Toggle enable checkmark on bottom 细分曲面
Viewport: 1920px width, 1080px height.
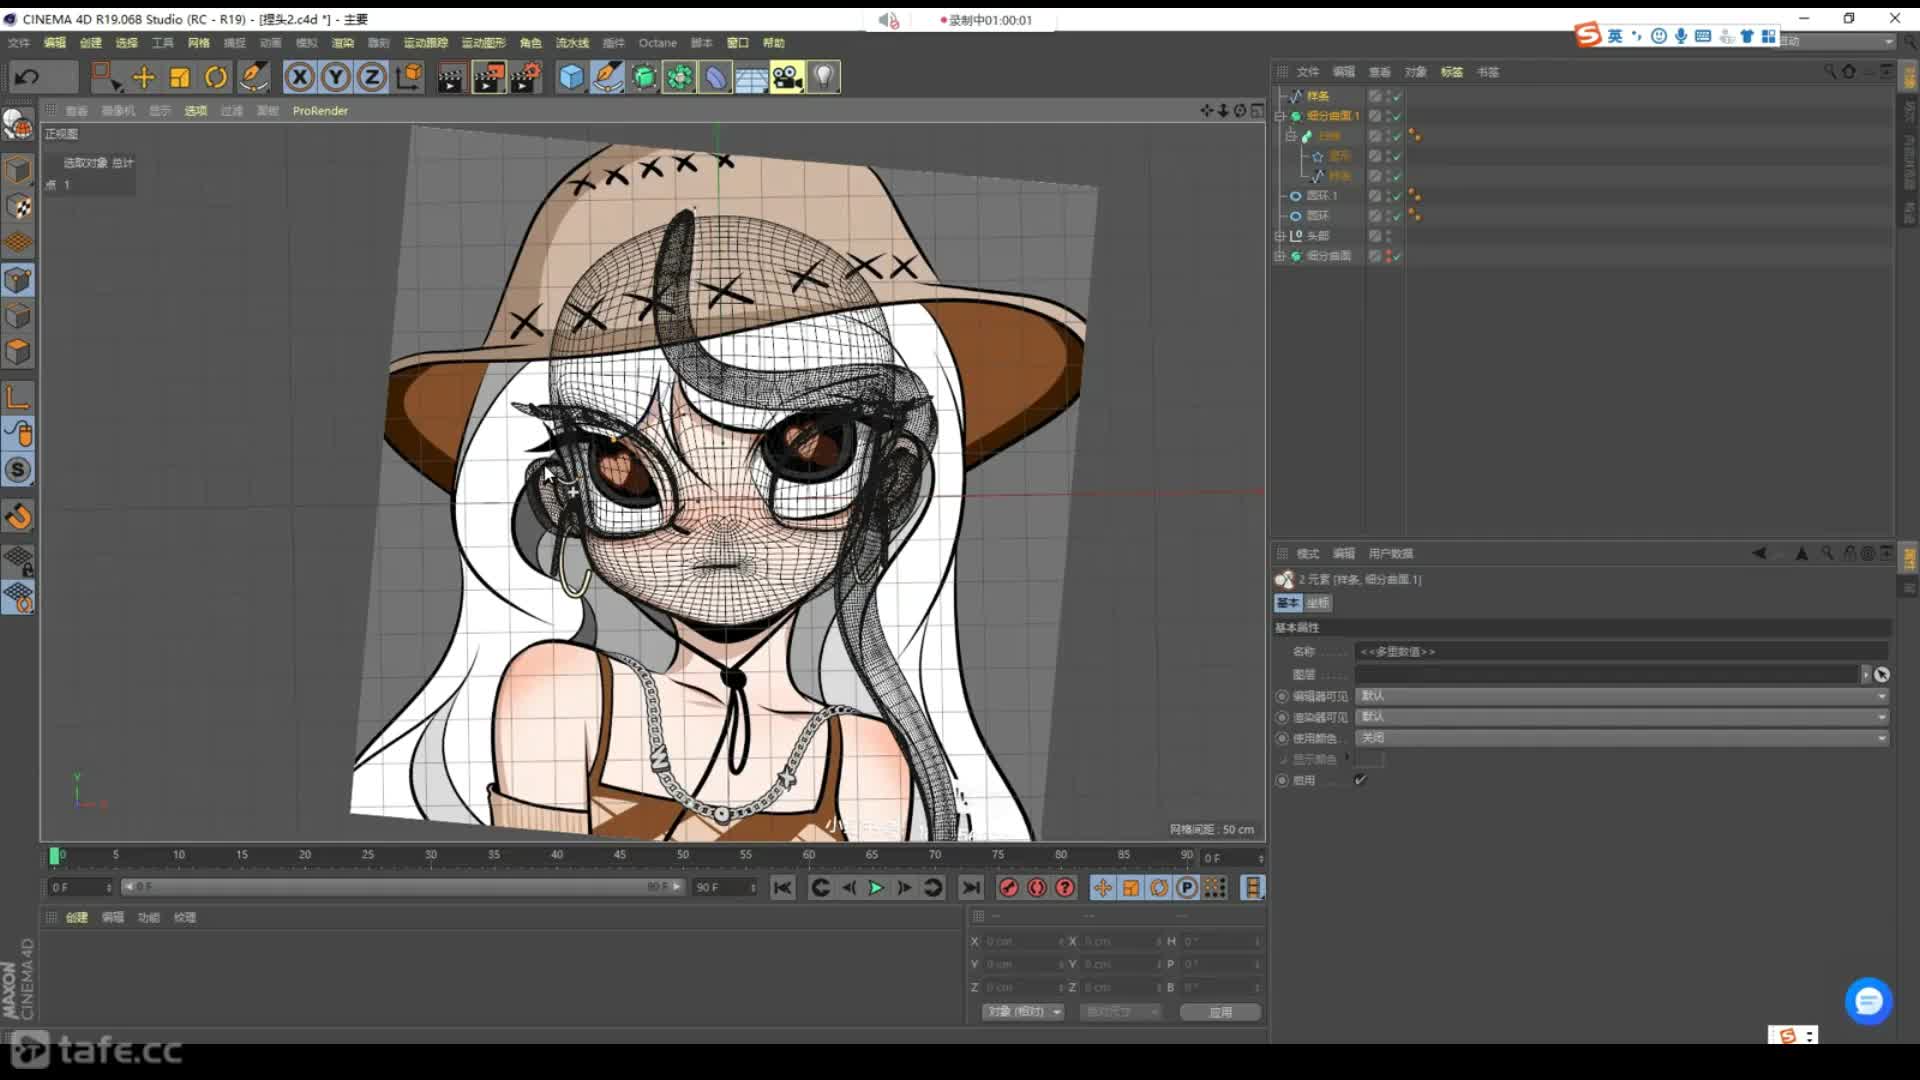[x=1397, y=256]
